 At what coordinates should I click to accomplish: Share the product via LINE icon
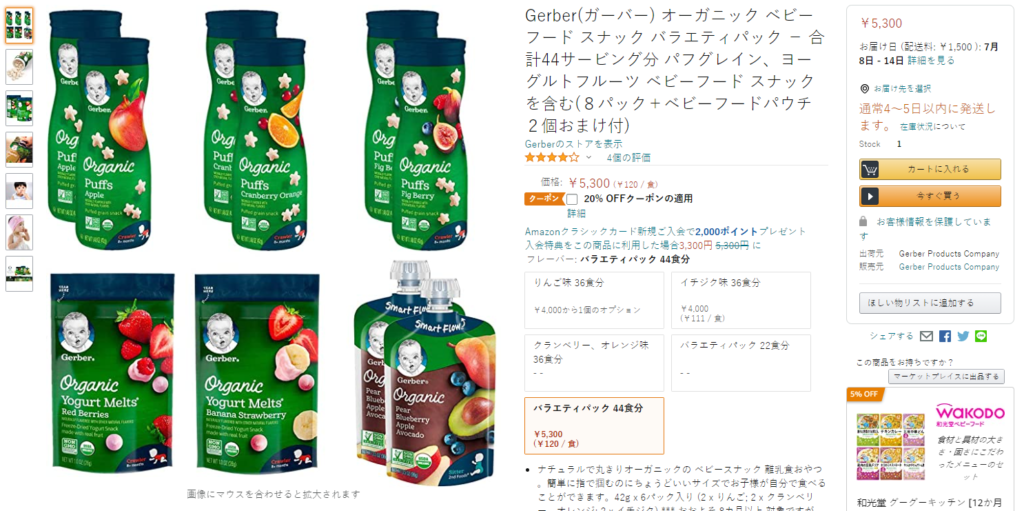tap(980, 336)
